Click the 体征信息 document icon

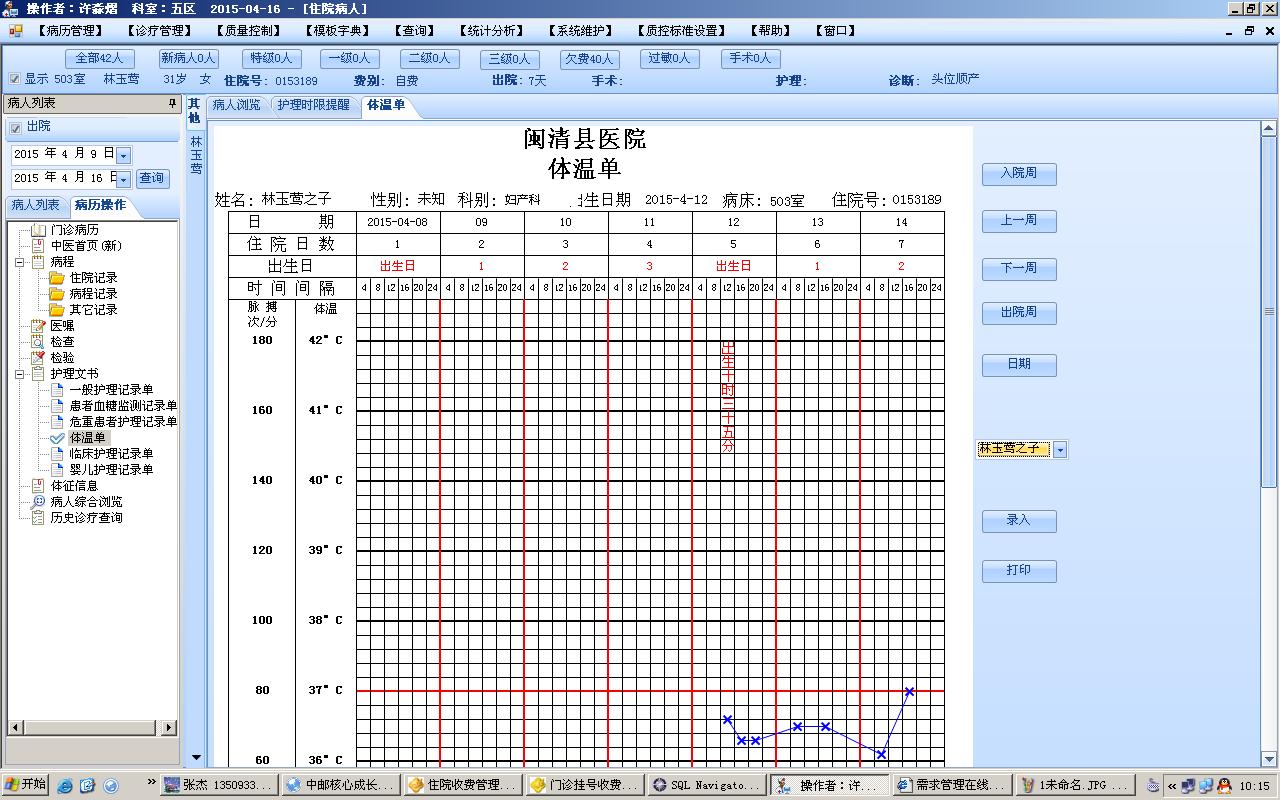[x=39, y=486]
